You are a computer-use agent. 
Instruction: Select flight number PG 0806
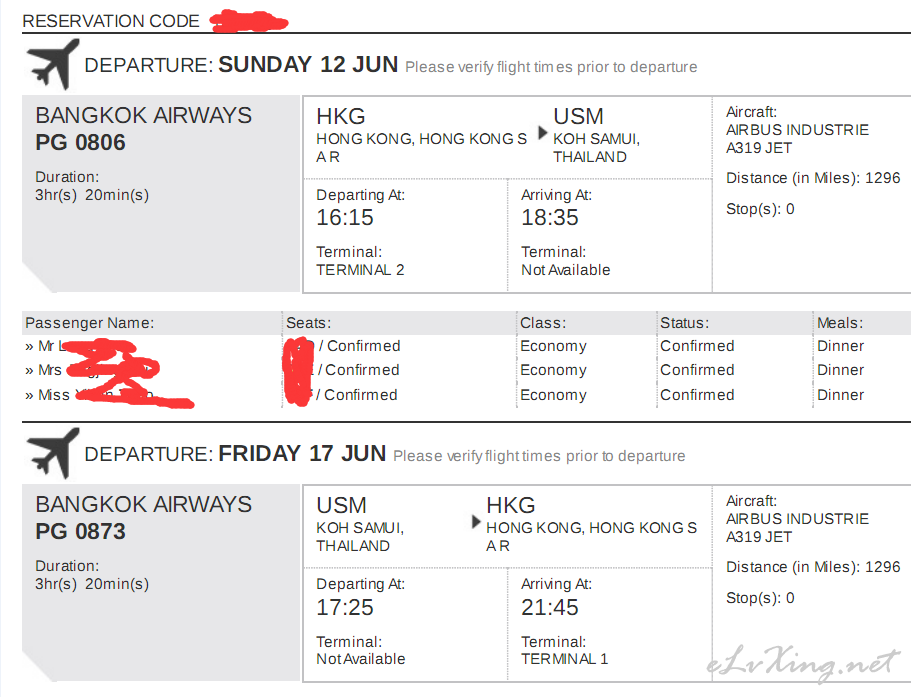coord(80,142)
